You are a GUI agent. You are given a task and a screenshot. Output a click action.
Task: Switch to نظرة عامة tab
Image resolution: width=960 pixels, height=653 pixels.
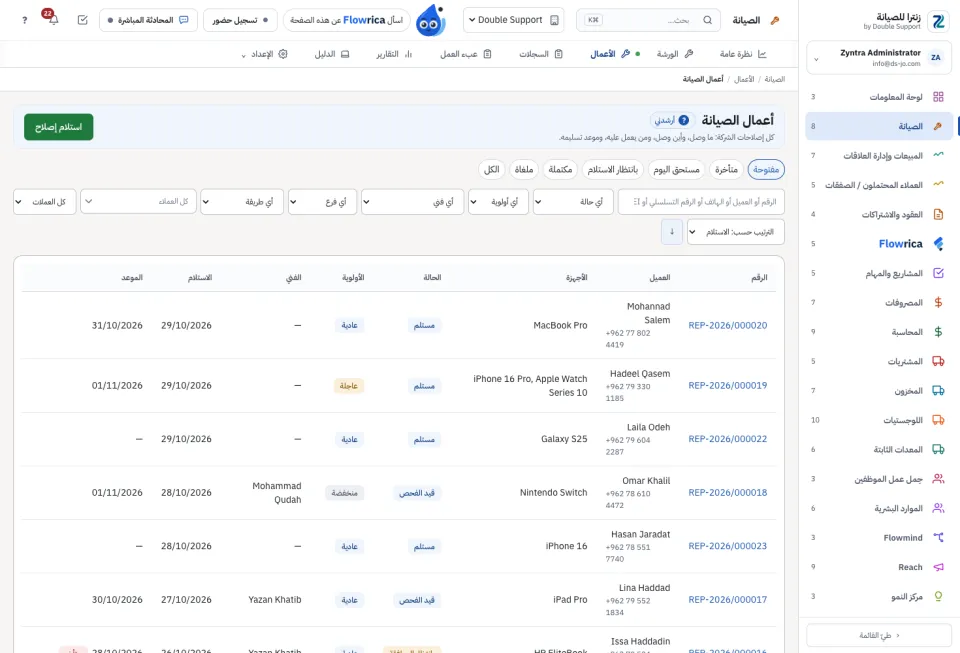tap(743, 54)
